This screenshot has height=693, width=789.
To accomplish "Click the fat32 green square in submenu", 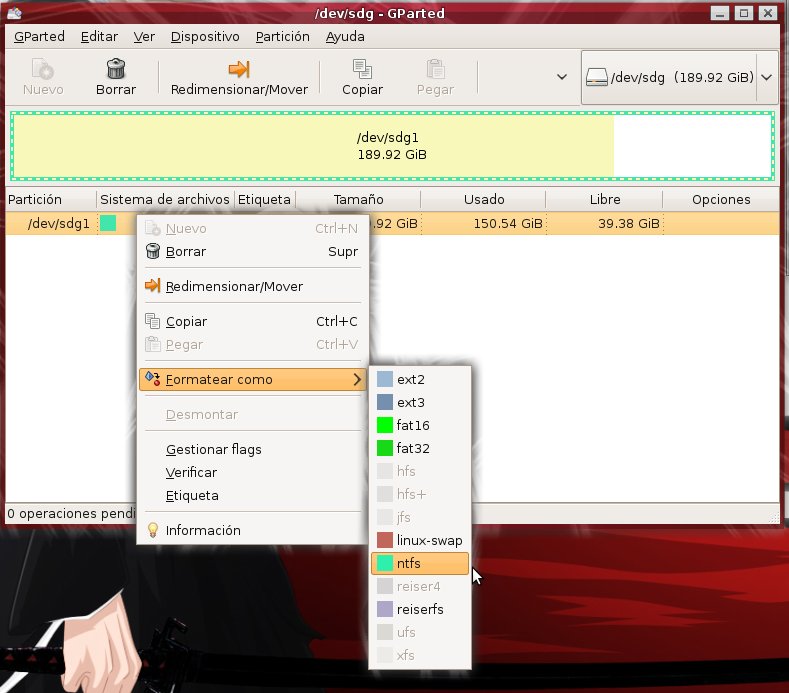I will click(x=385, y=448).
